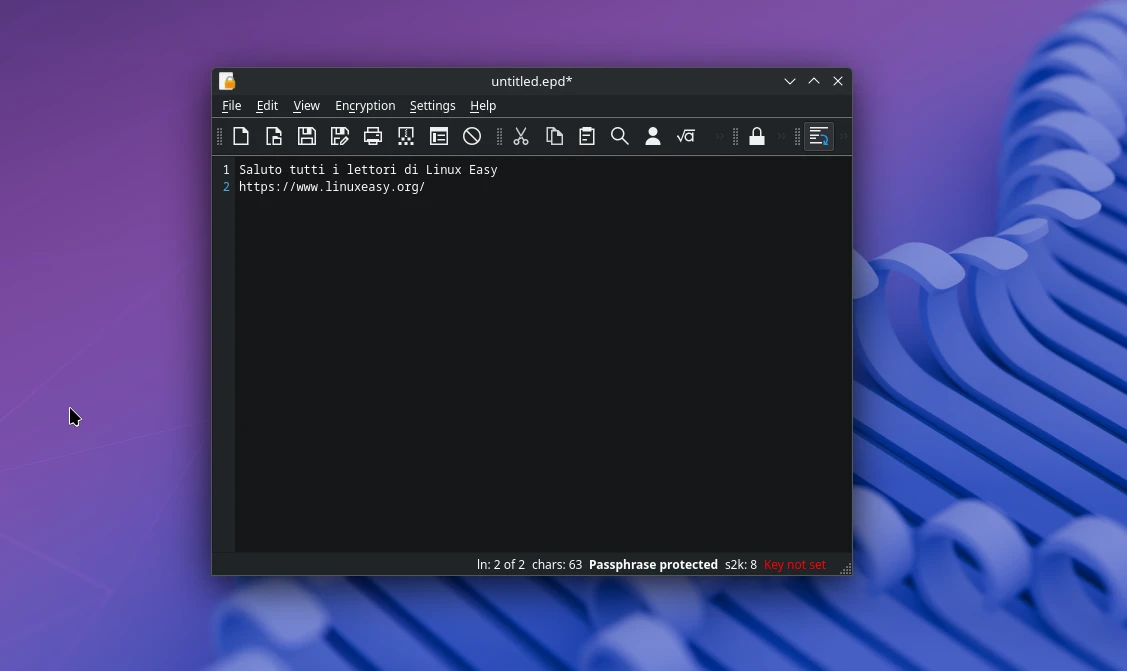The image size is (1127, 671).
Task: Open the Encryption menu
Action: click(x=365, y=105)
